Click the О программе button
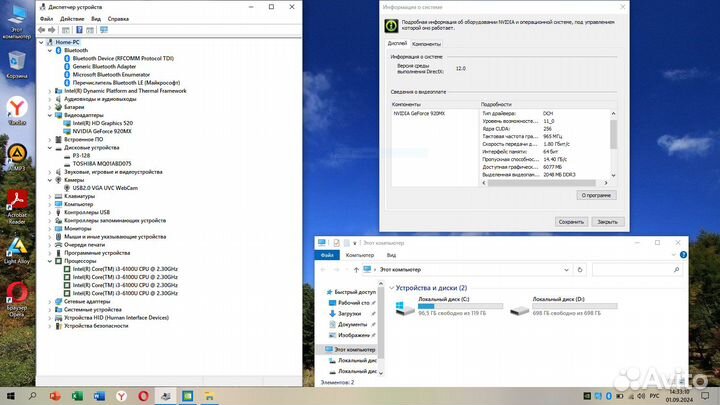 coord(596,195)
